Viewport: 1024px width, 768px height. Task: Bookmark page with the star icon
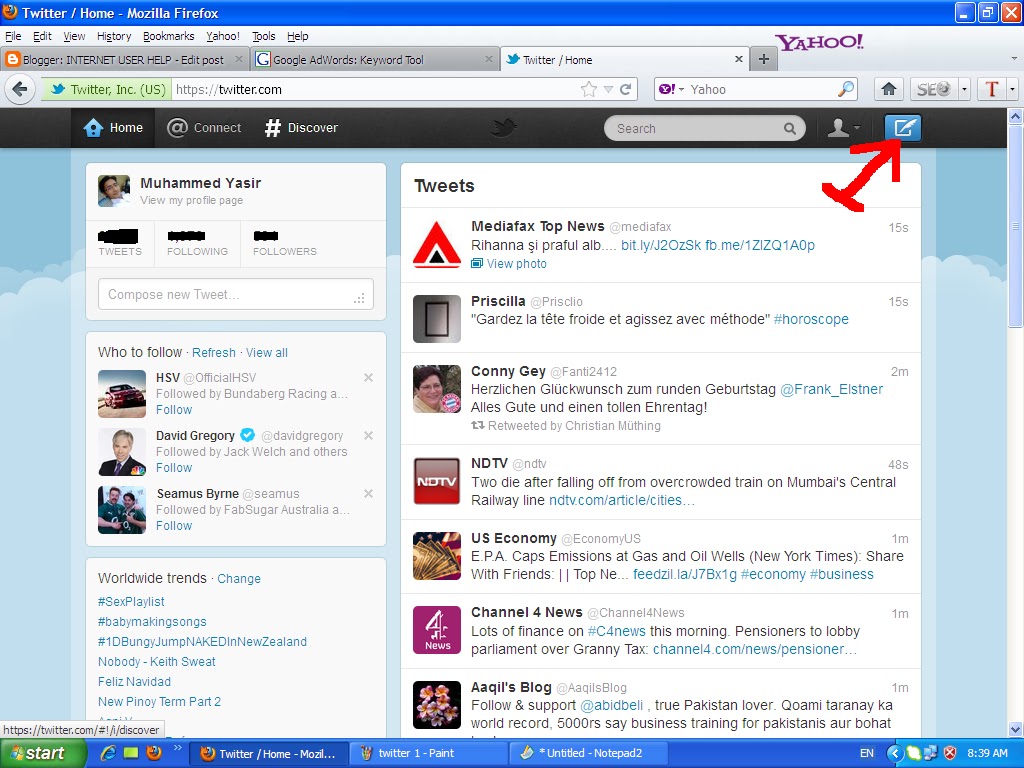coord(588,89)
